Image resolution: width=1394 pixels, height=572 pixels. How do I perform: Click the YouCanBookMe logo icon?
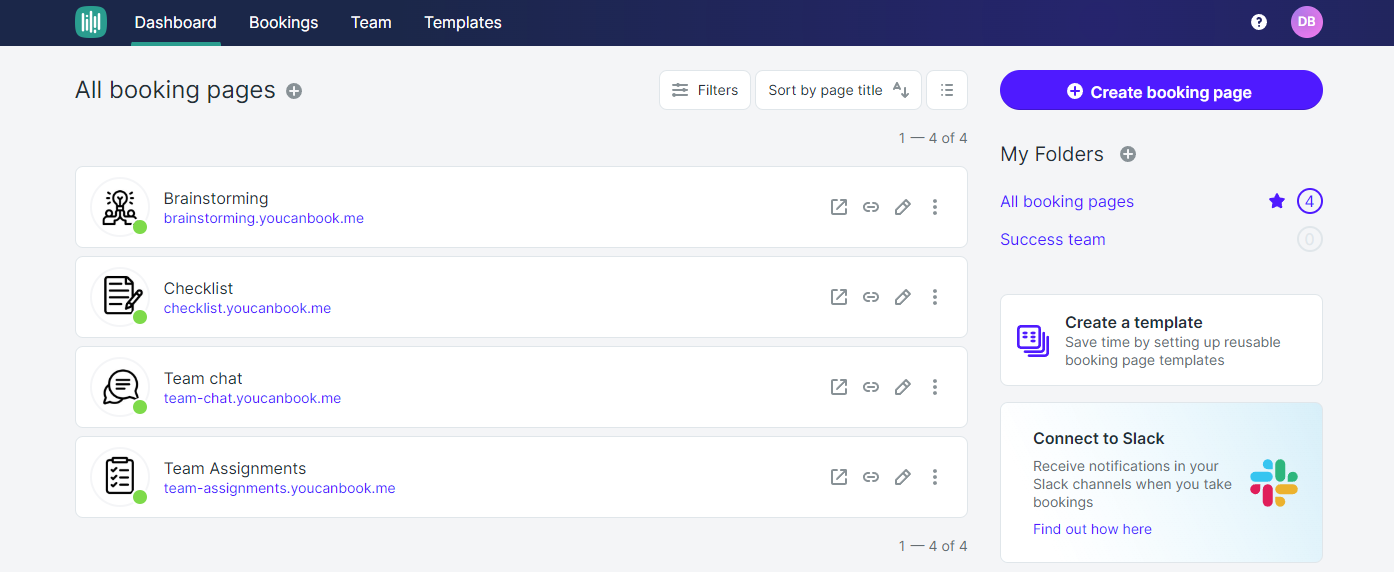(x=91, y=22)
